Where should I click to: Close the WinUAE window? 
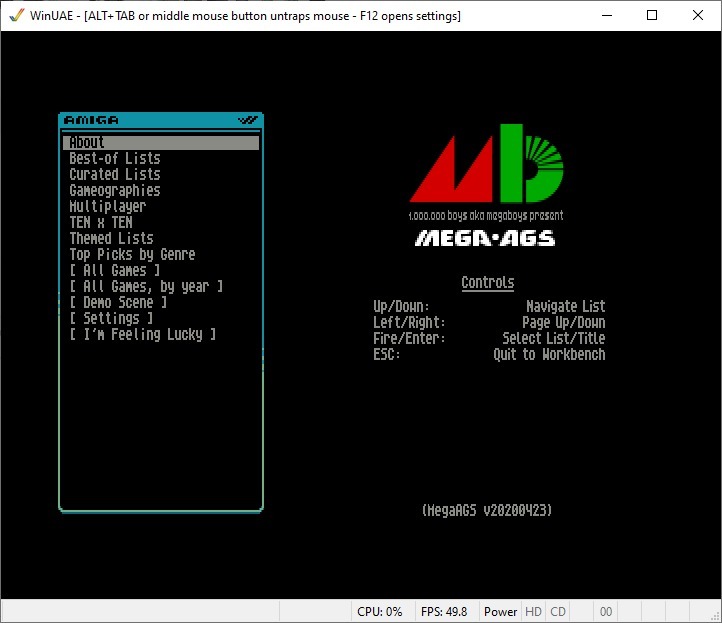tap(697, 15)
